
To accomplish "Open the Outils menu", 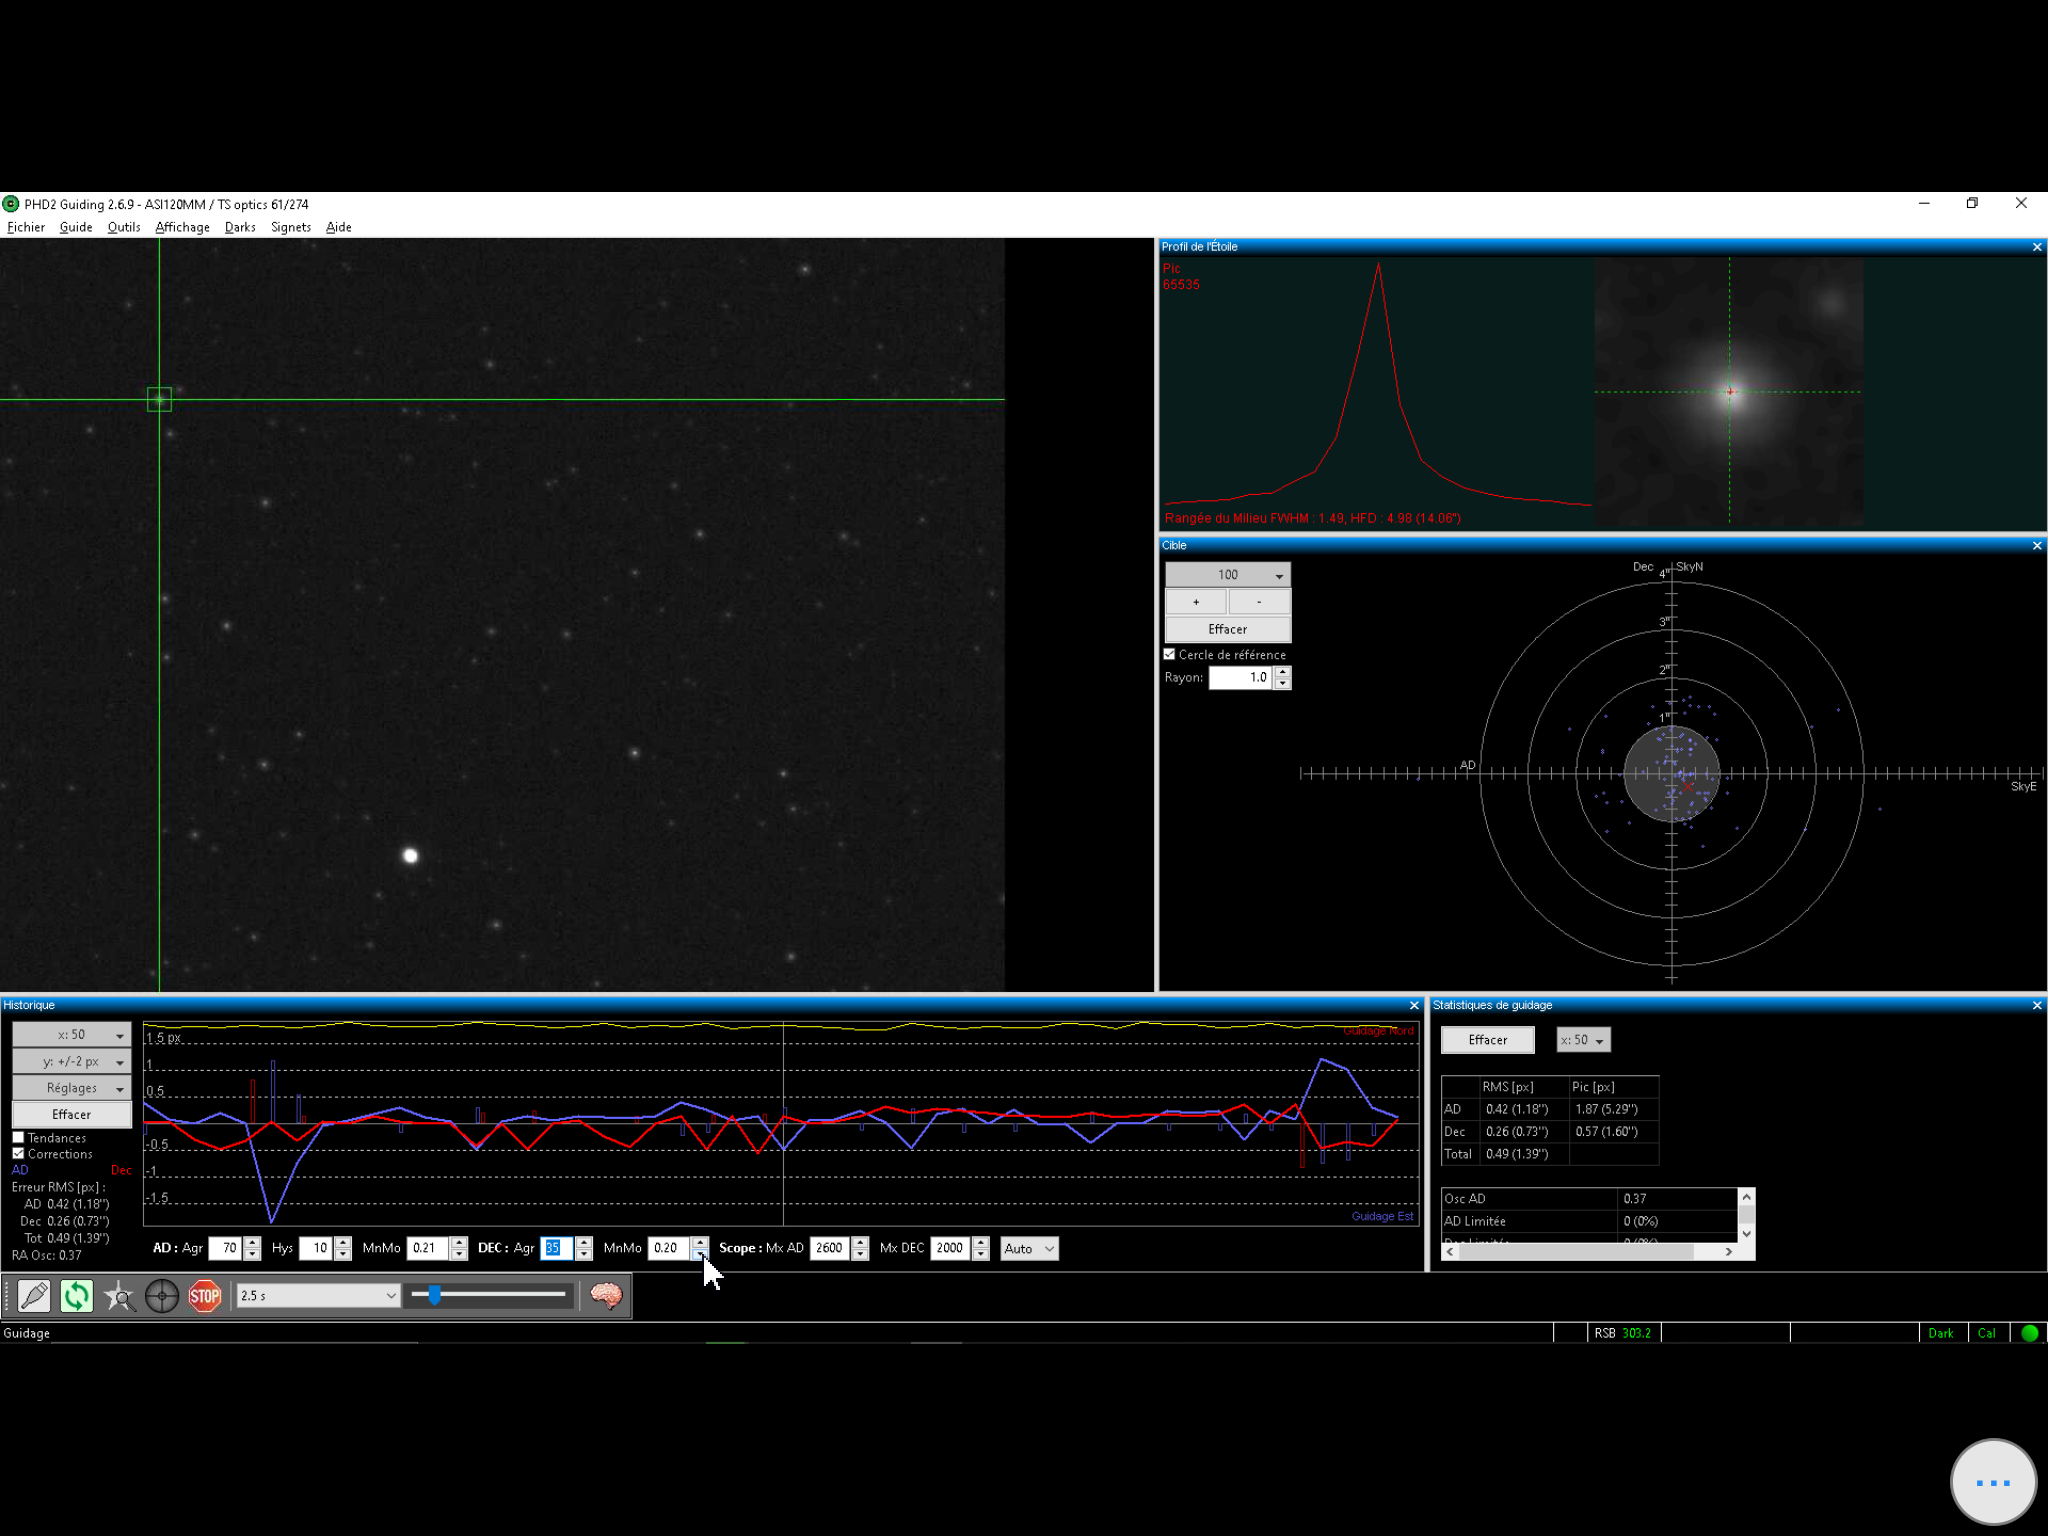I will point(124,227).
